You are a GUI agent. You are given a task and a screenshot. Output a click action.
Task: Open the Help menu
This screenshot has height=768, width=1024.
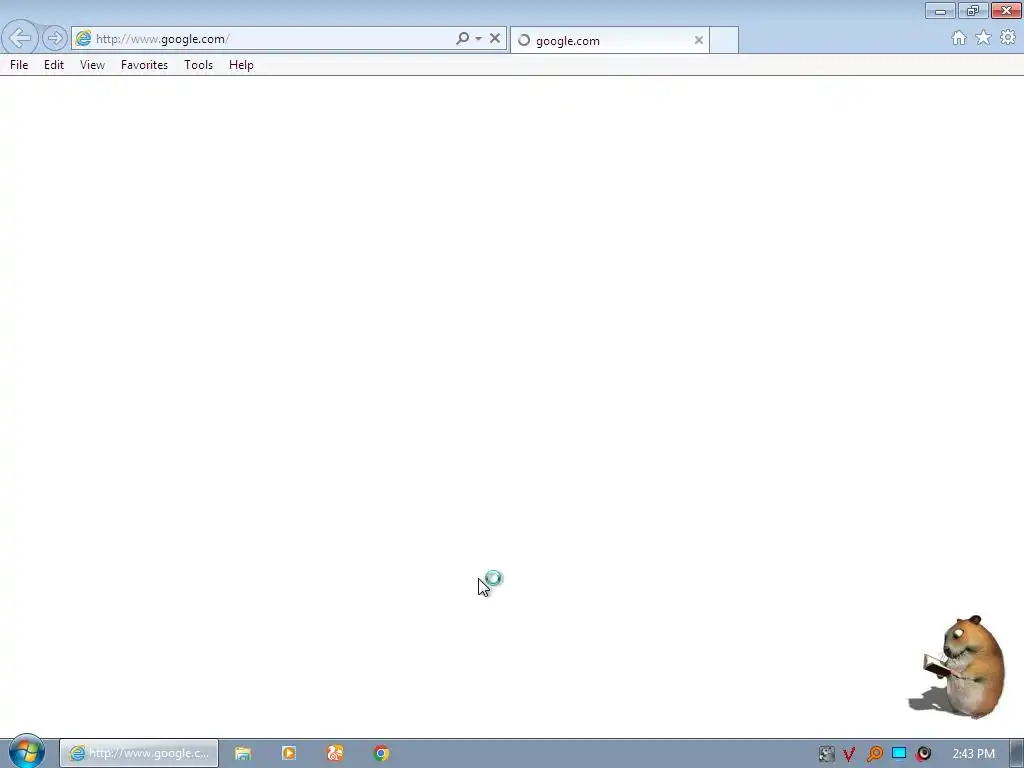[241, 65]
